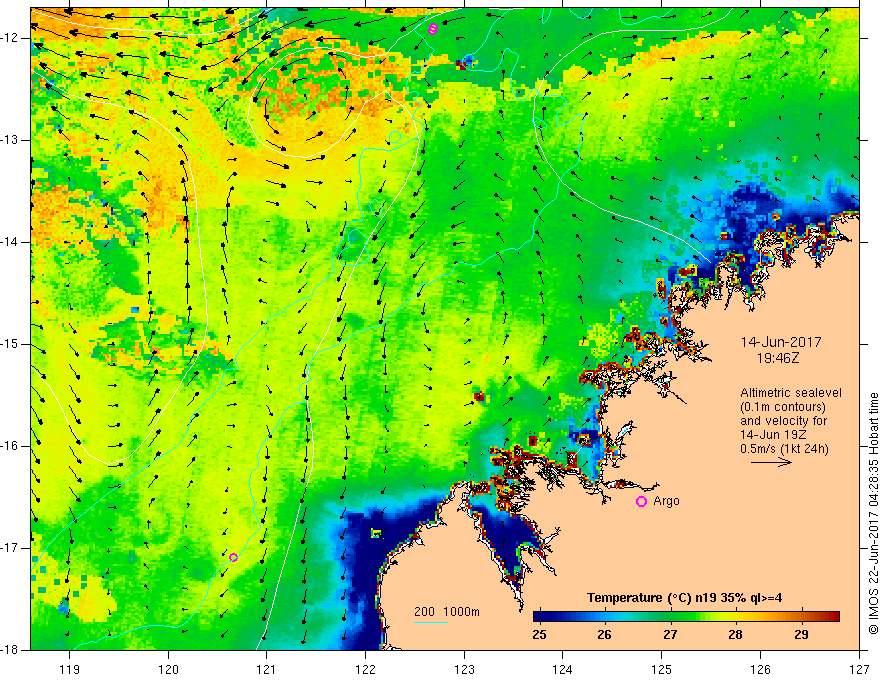Click the latitude axis label -15
The image size is (880, 680).
point(11,344)
